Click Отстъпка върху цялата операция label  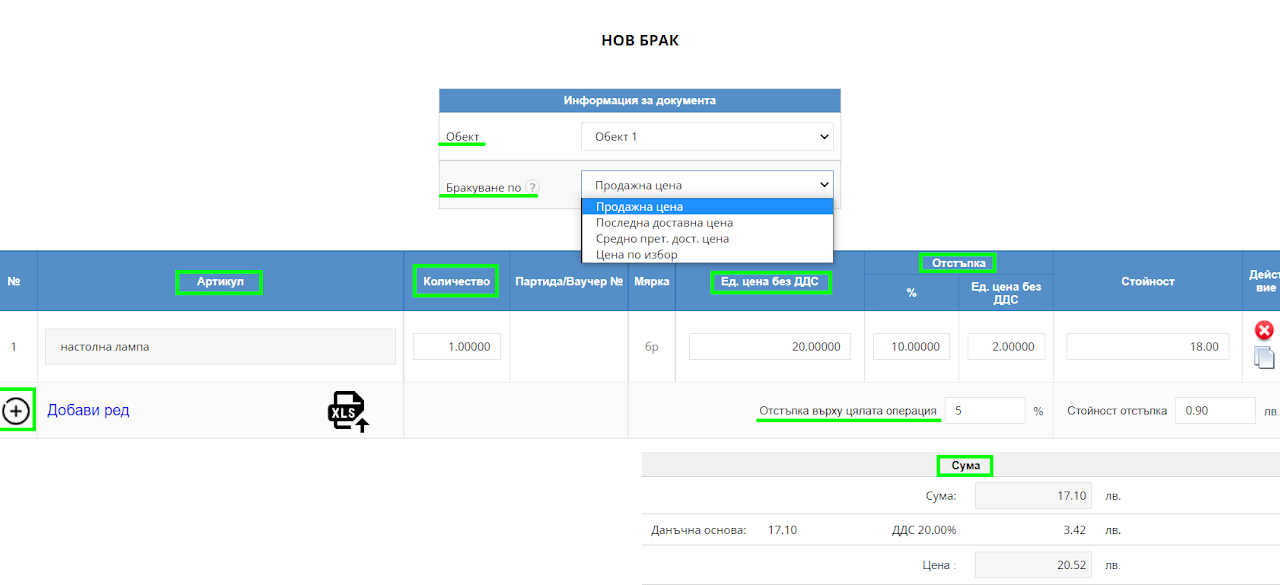coord(848,411)
